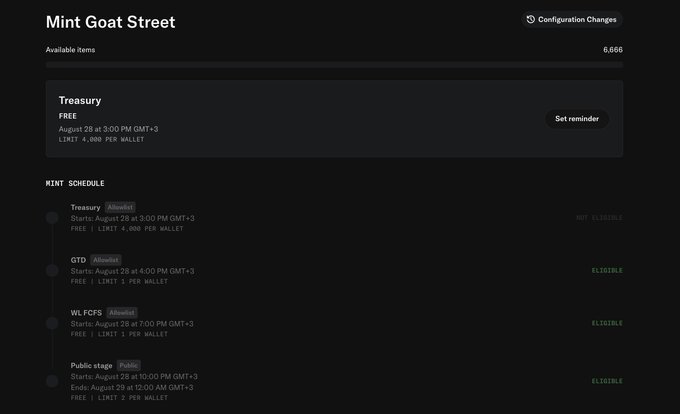
Task: Click the clock icon in Configuration Changes
Action: [530, 20]
